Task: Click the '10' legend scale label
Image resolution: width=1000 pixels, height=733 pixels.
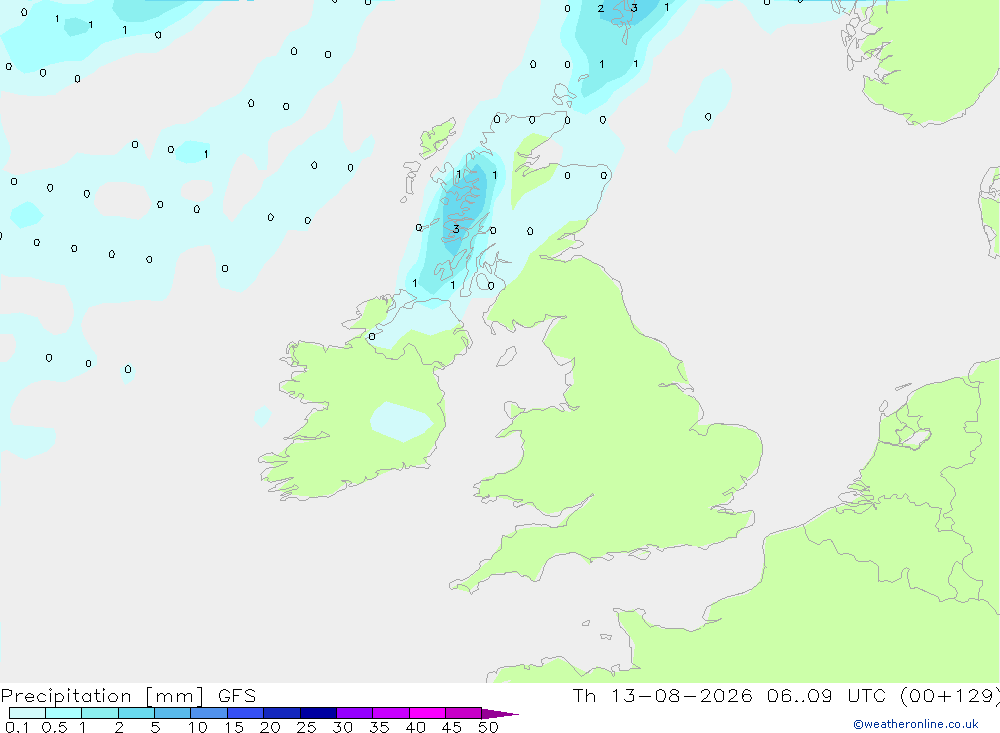Action: coord(198,727)
